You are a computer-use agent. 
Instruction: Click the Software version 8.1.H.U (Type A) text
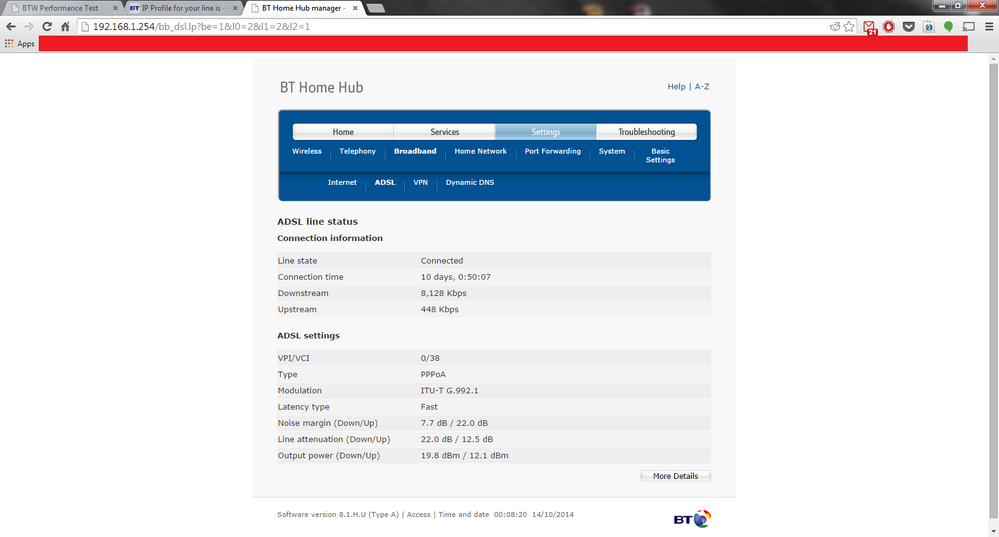[x=338, y=515]
